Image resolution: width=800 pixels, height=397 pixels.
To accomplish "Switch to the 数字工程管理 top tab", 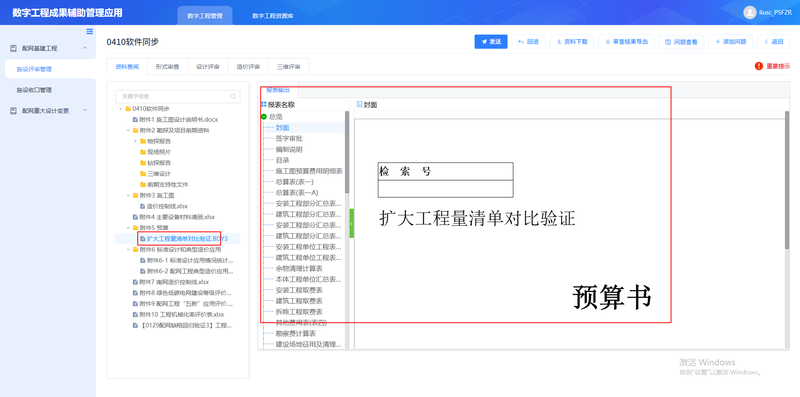I will tap(205, 16).
